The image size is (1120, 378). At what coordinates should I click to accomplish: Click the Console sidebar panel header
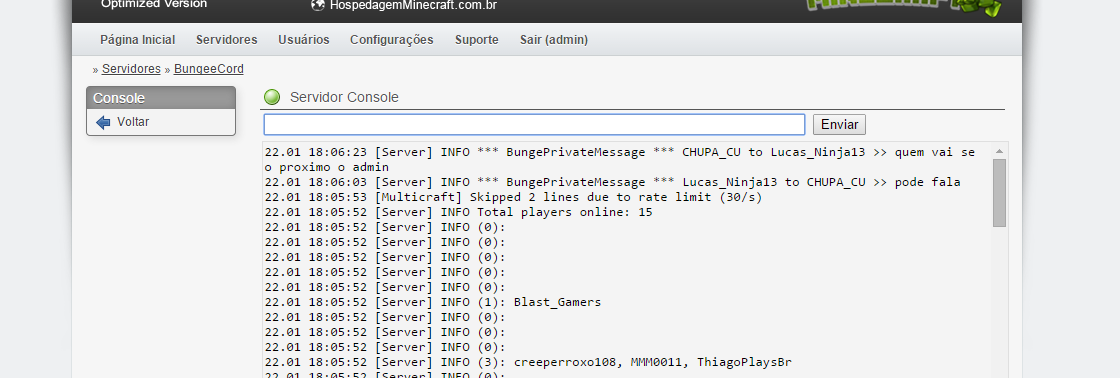tap(161, 98)
